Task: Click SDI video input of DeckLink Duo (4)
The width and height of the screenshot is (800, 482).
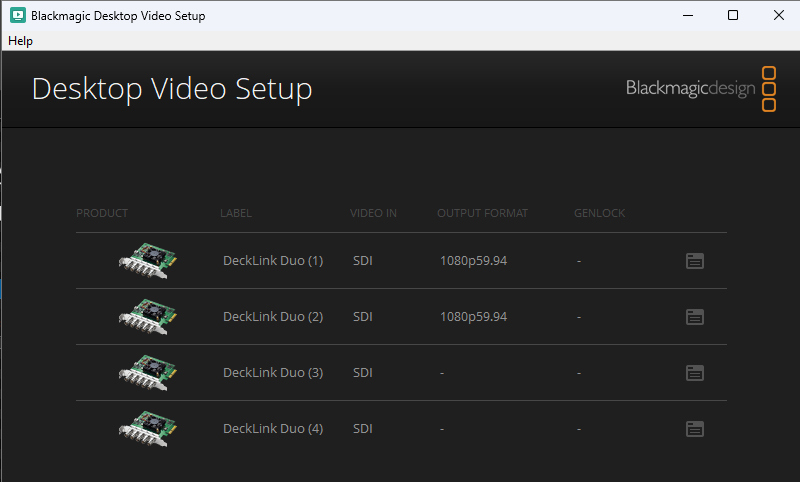Action: click(363, 429)
